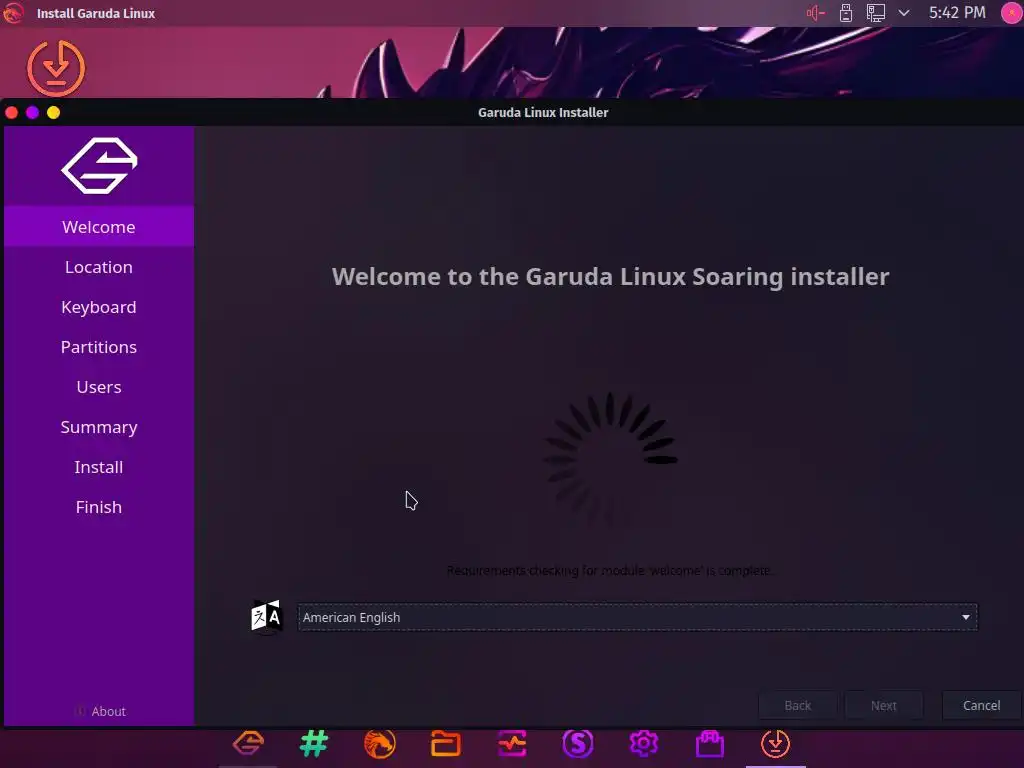
Task: Click the Next button
Action: tap(884, 705)
